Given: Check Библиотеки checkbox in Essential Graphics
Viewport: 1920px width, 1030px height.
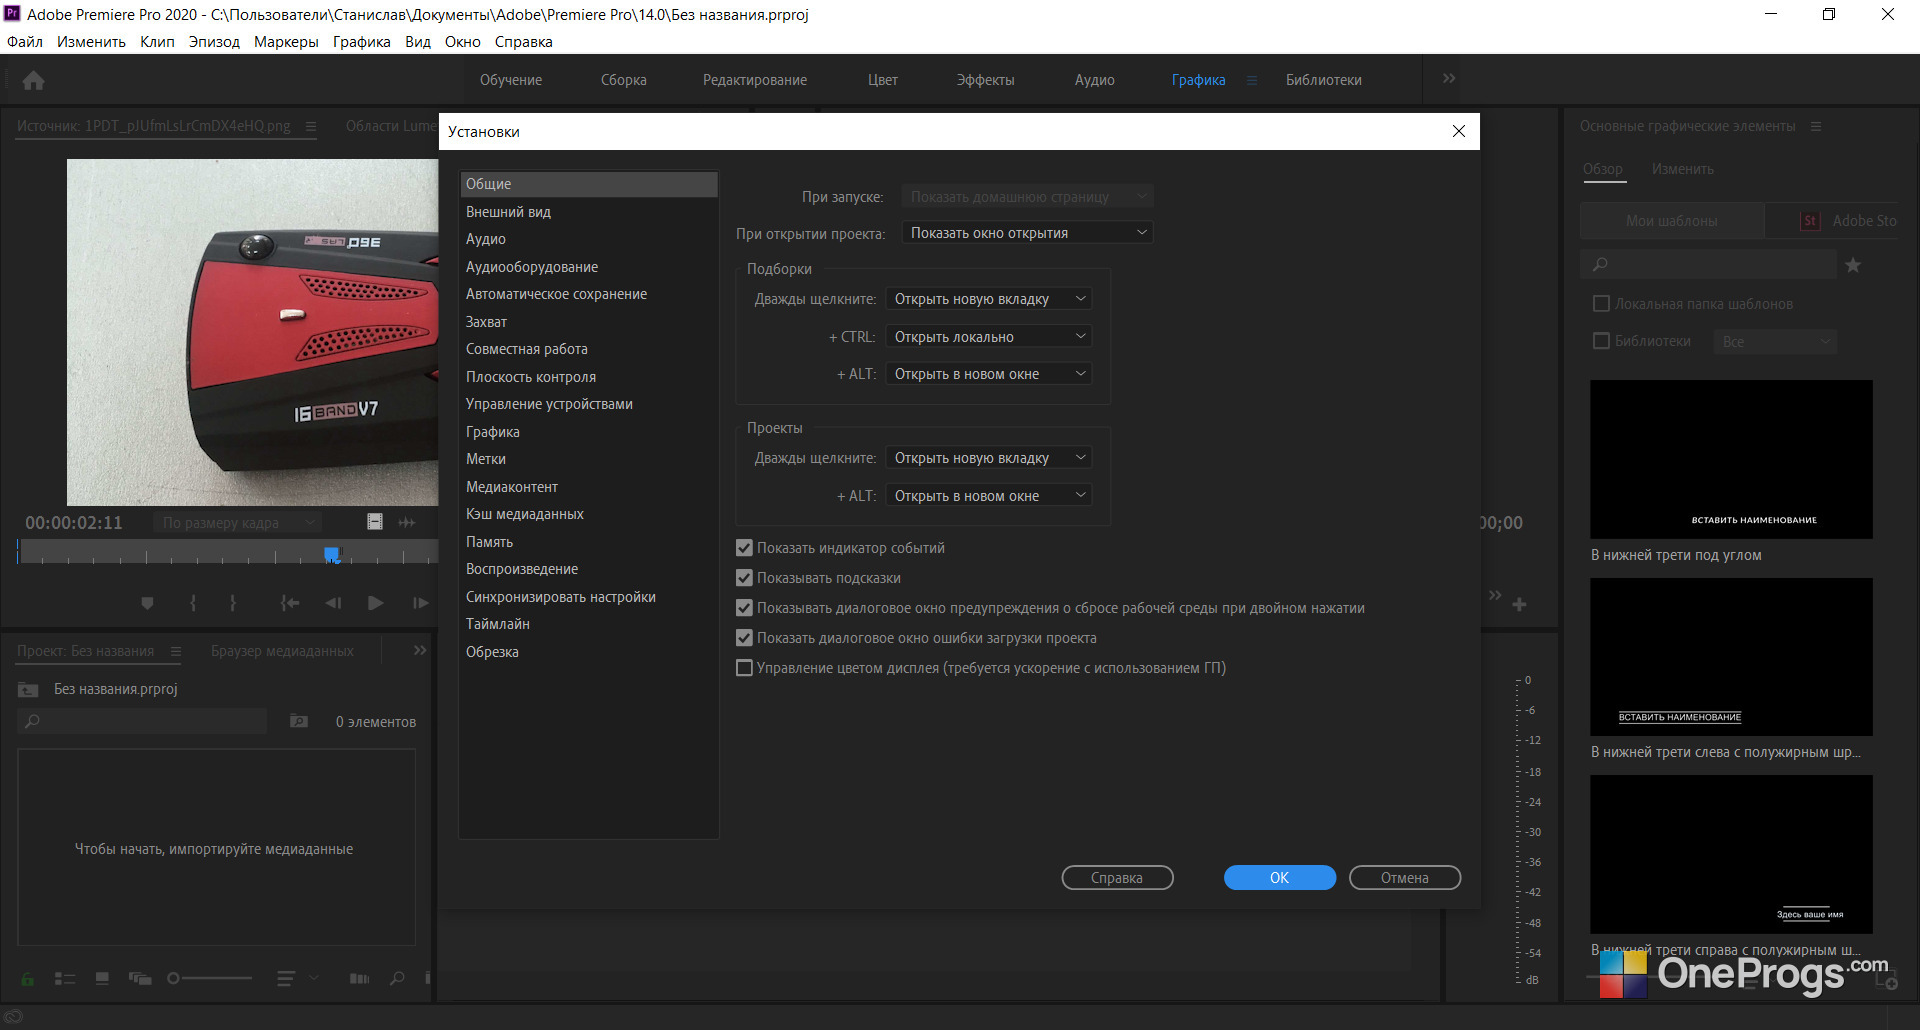Looking at the screenshot, I should click(x=1601, y=341).
